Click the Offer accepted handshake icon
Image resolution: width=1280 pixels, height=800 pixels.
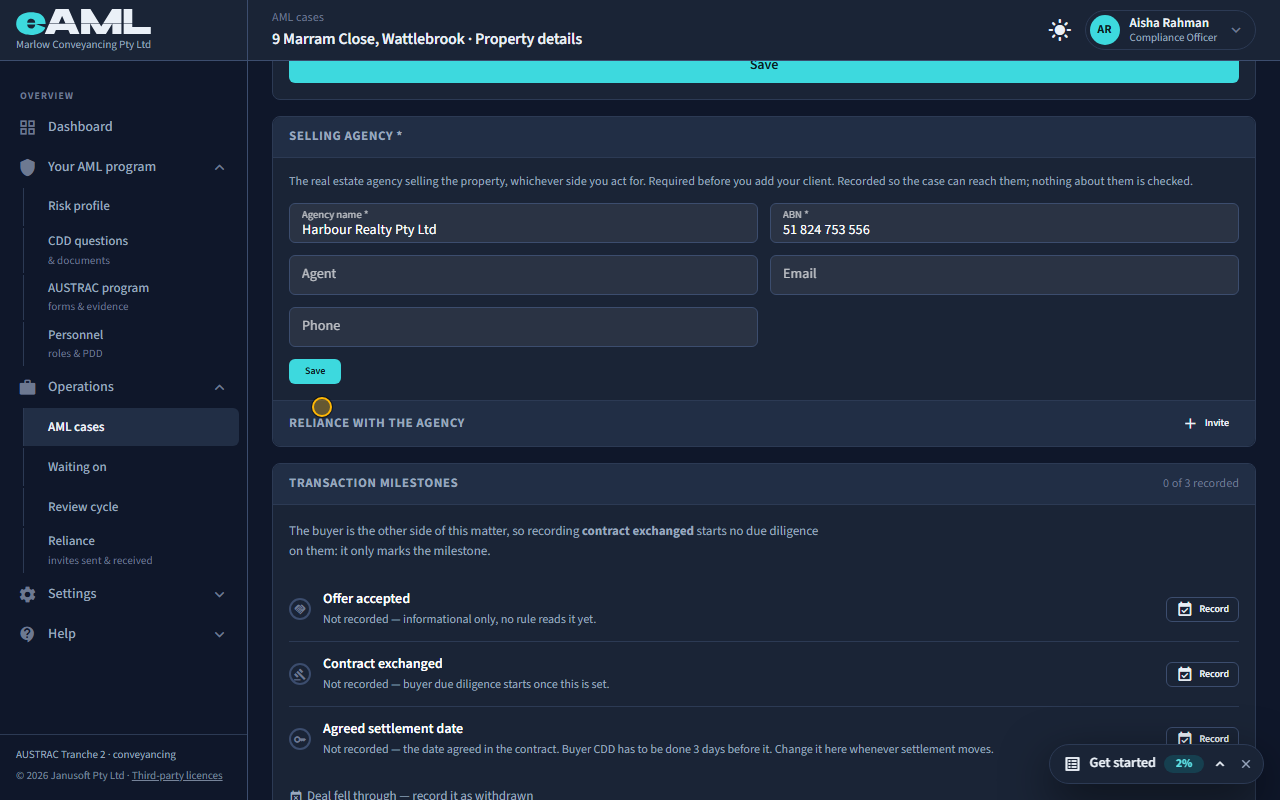[300, 609]
